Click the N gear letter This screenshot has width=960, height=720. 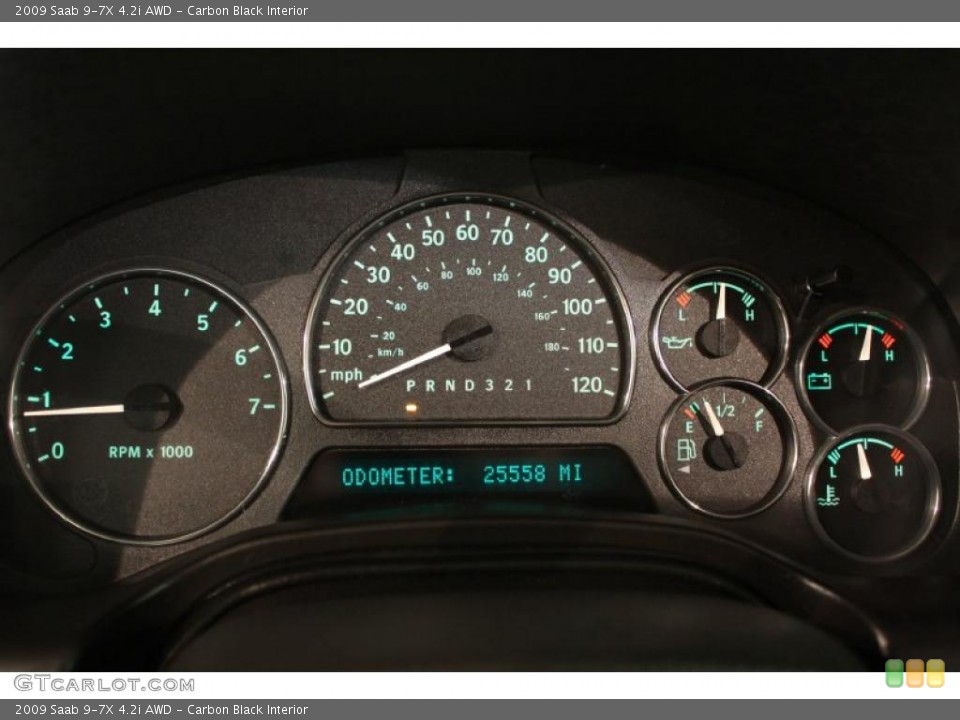point(450,386)
